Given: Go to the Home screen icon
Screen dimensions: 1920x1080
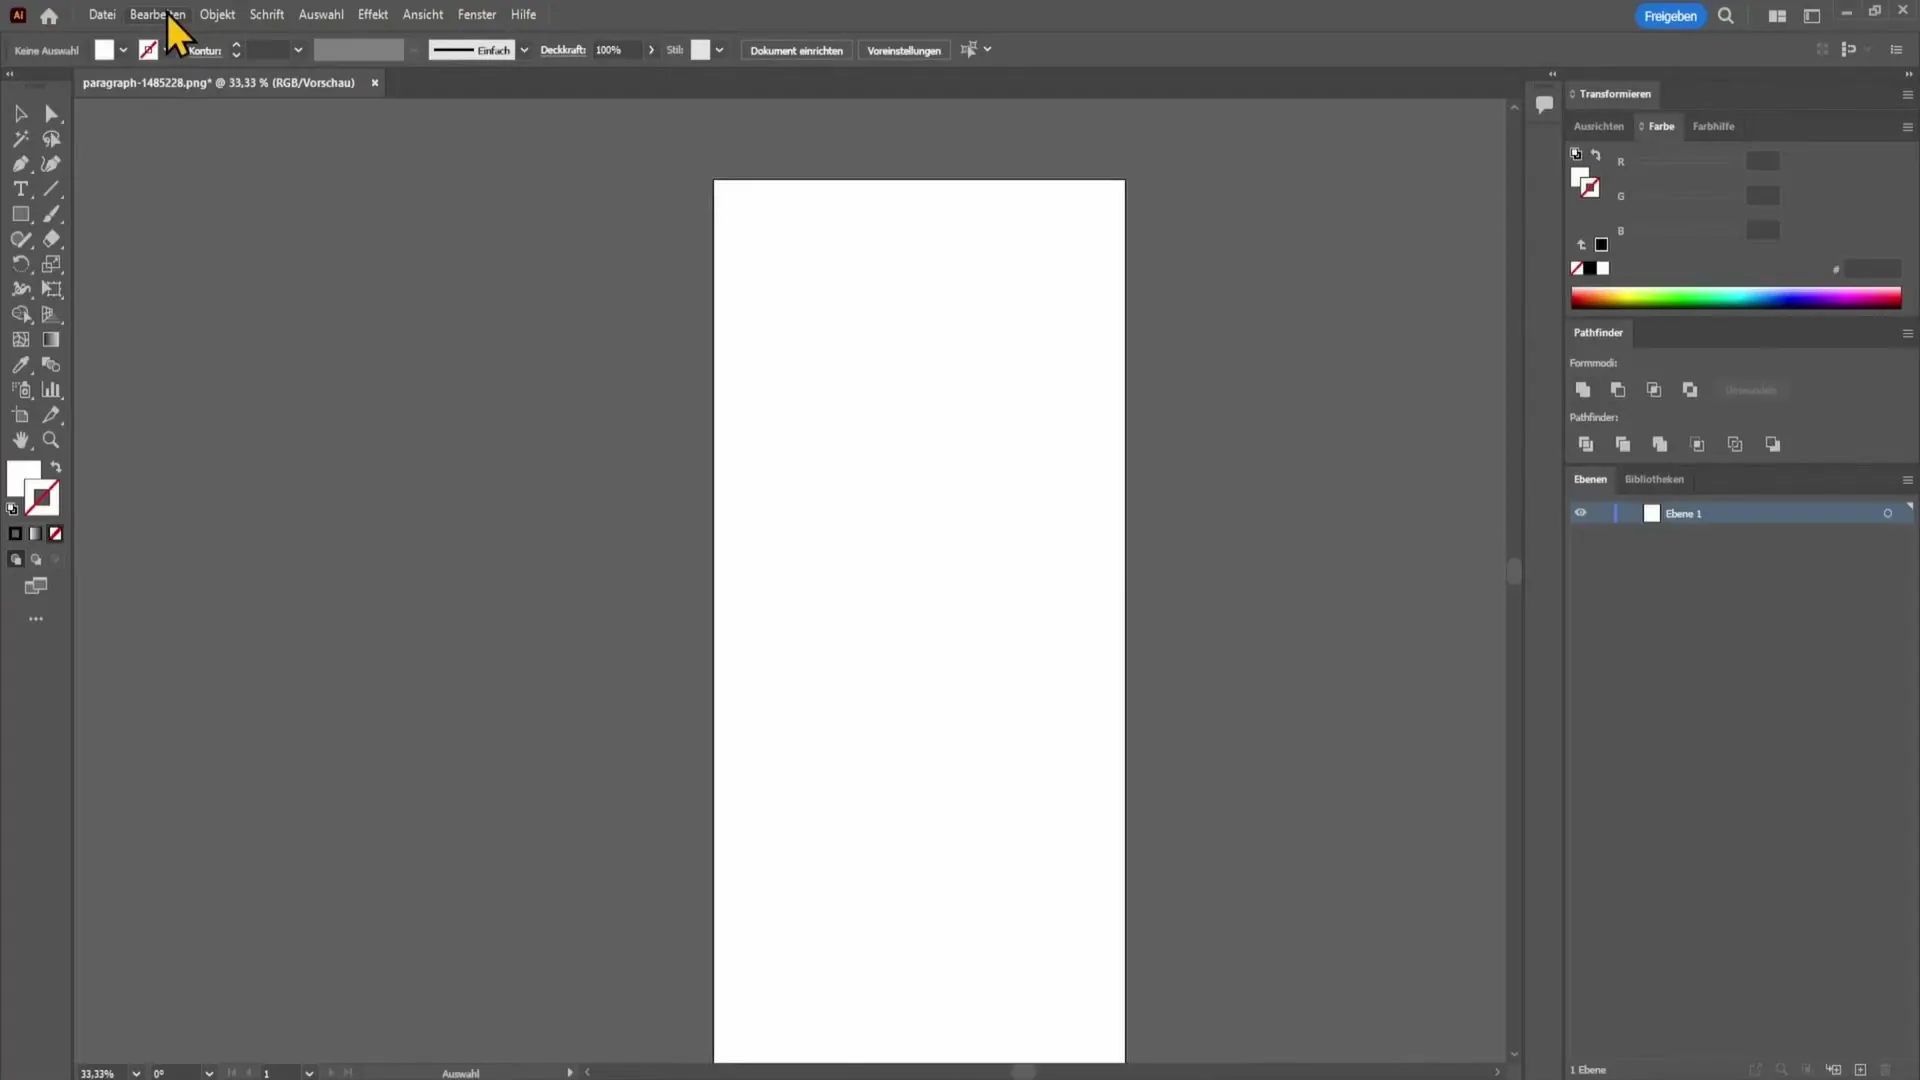Looking at the screenshot, I should click(x=49, y=16).
